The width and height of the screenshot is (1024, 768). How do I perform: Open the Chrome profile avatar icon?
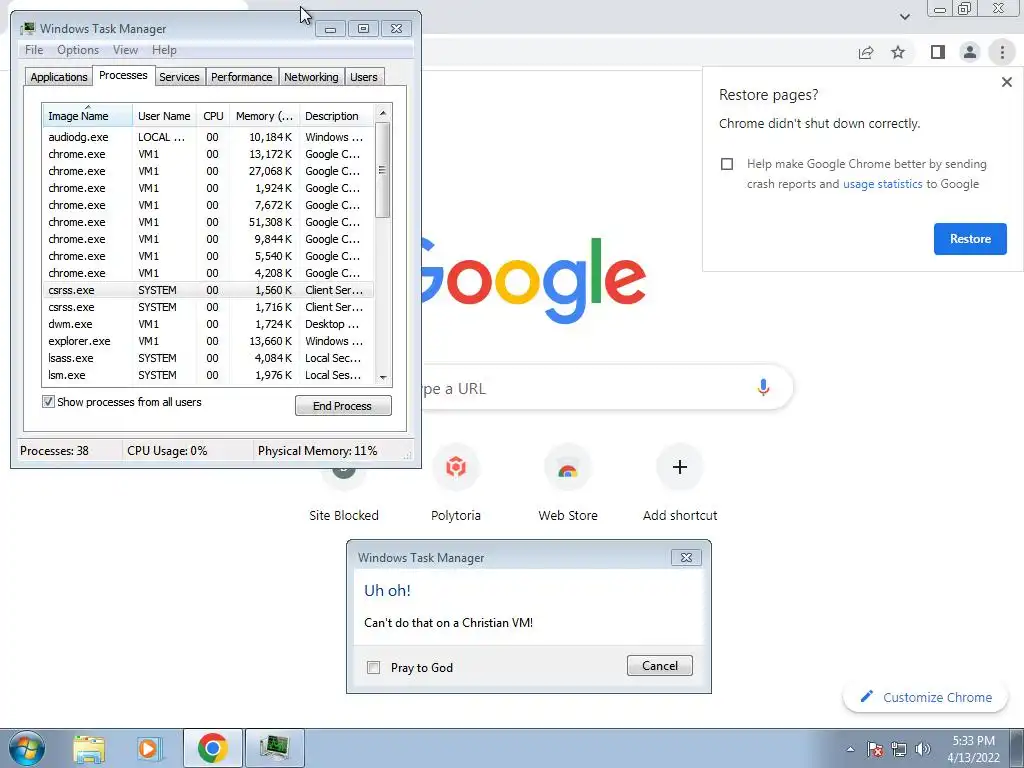[970, 52]
